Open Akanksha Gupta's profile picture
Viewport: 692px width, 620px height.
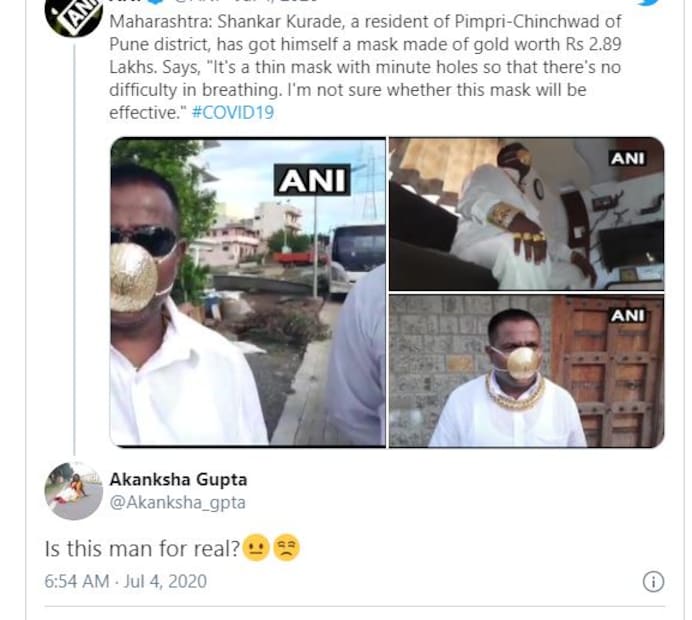coord(74,491)
